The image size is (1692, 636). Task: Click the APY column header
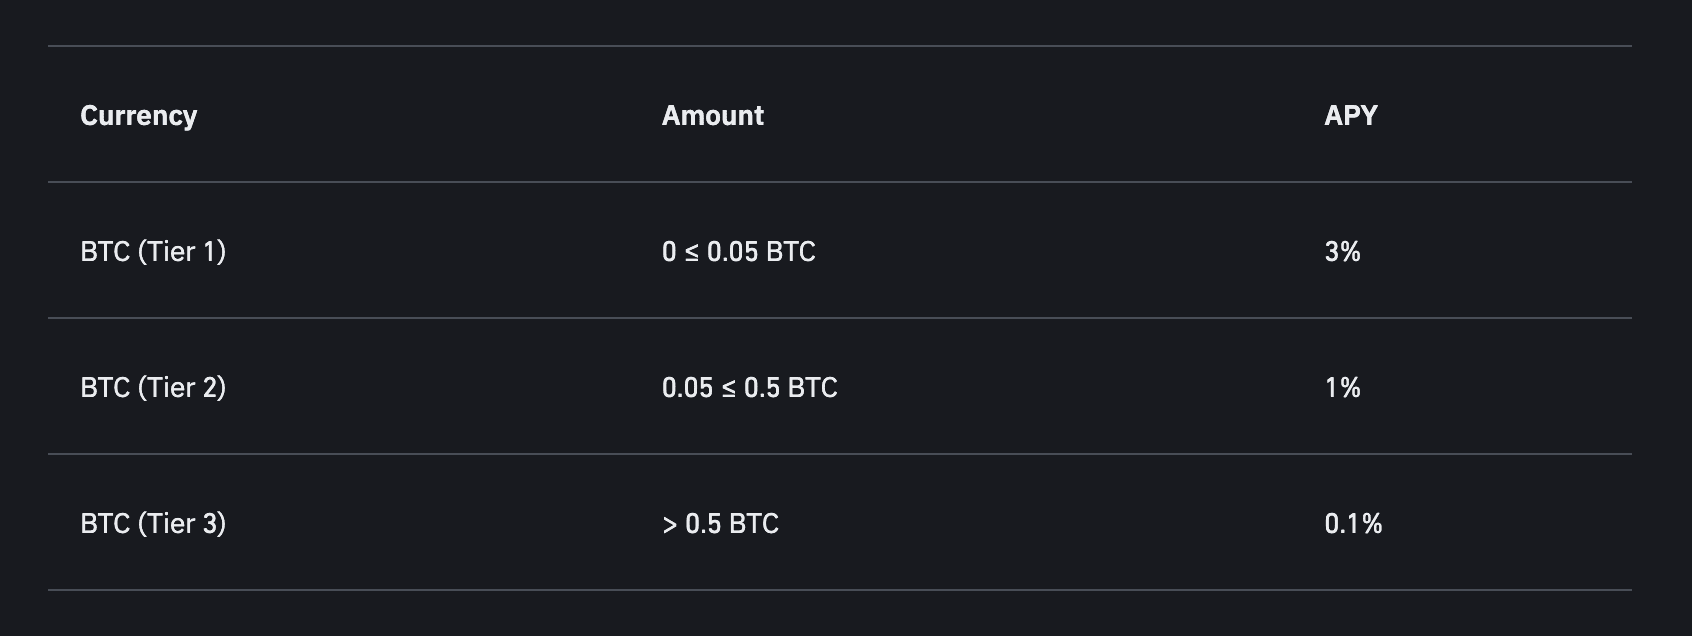coord(1350,116)
